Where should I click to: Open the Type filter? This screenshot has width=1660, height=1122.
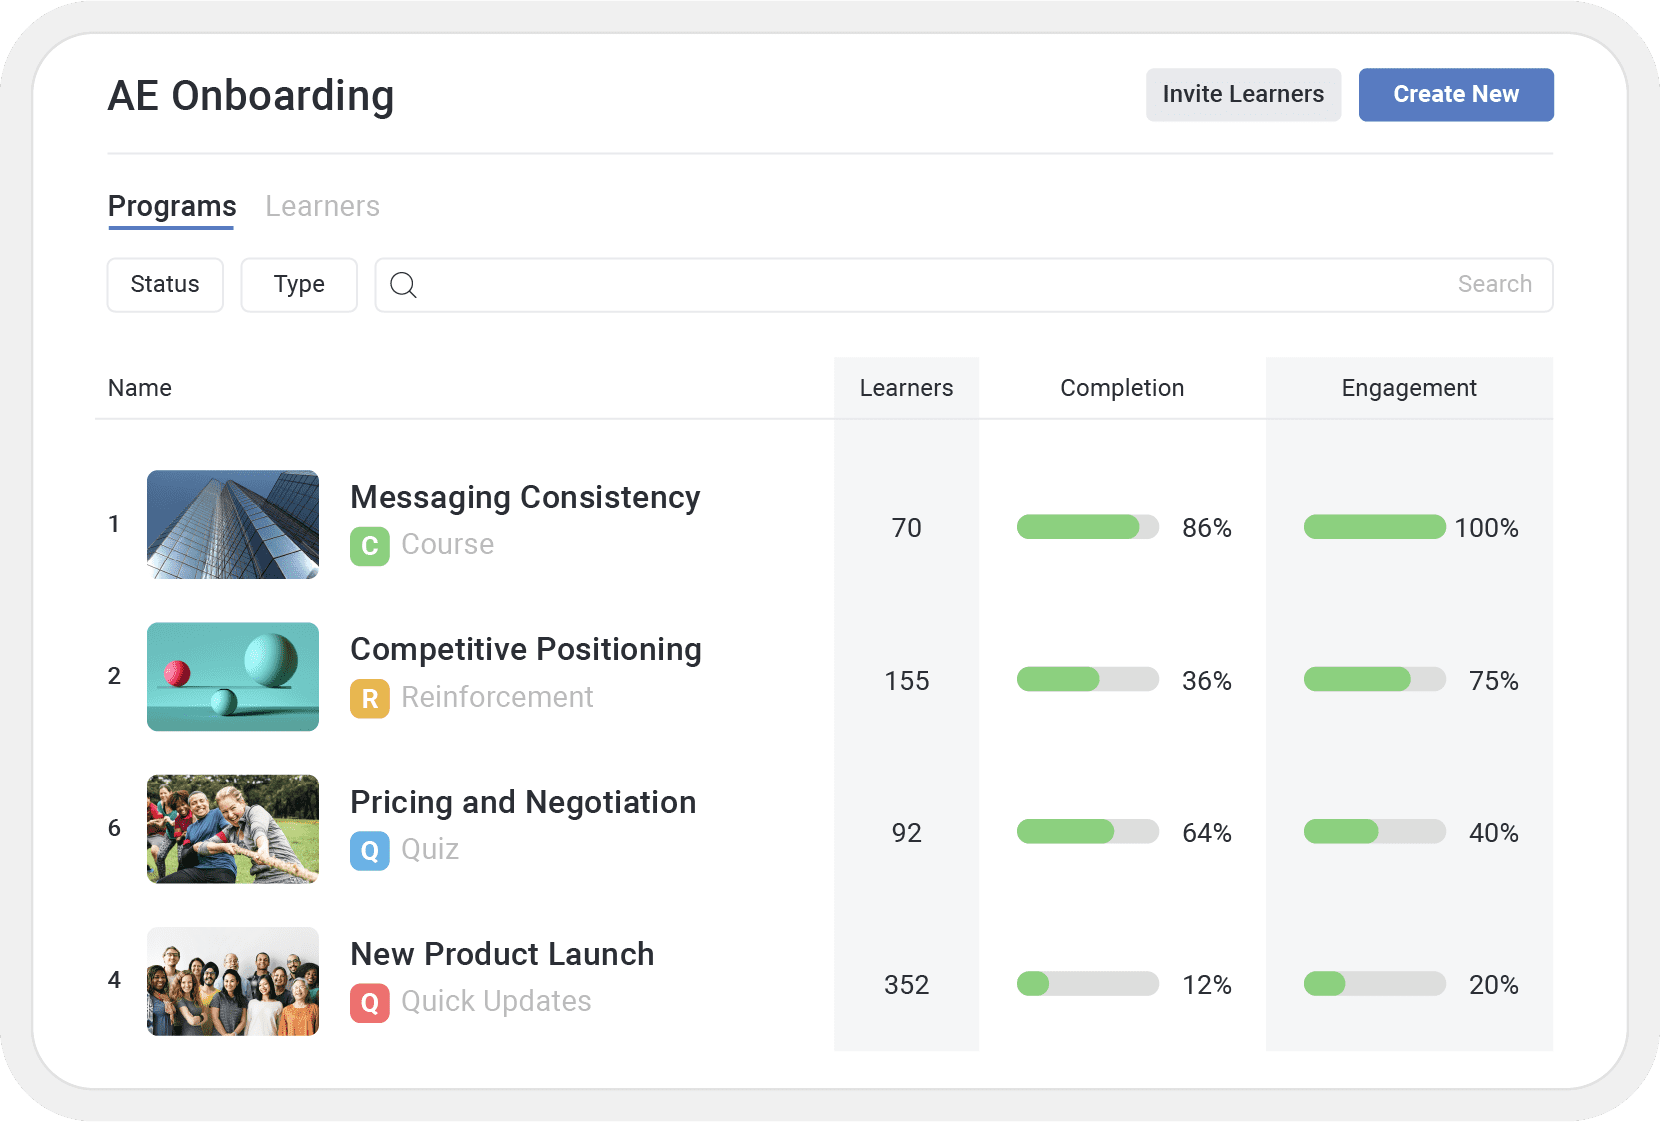click(298, 285)
